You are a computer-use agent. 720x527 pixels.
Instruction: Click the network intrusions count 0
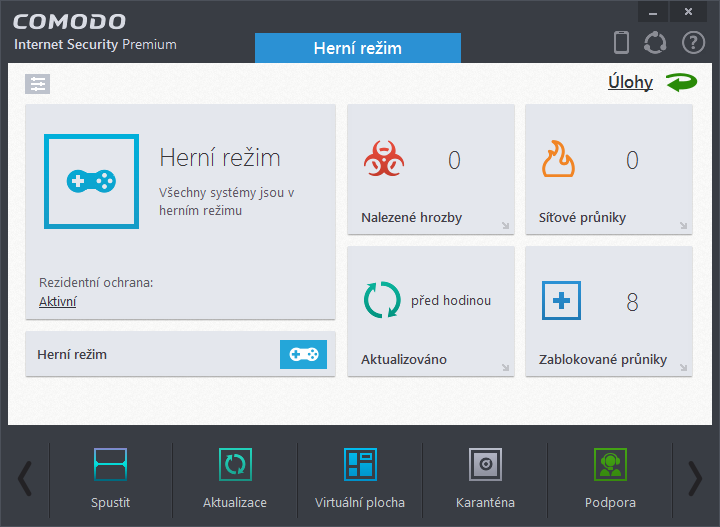pos(632,160)
